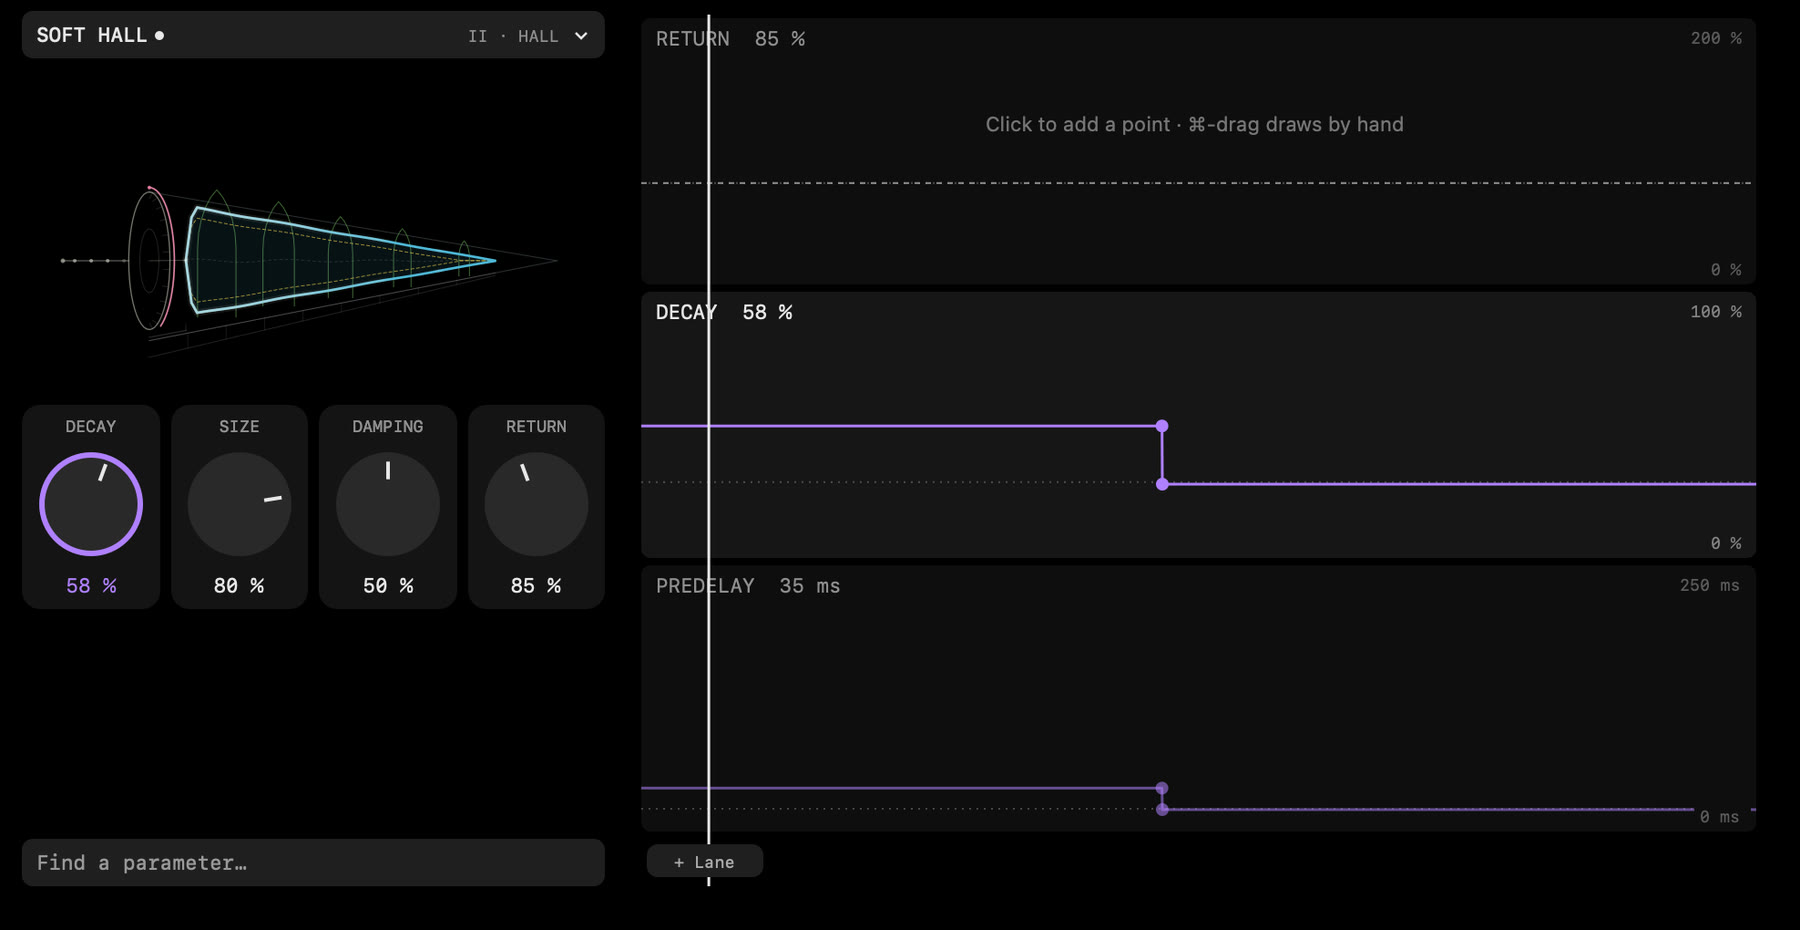Click the 80 % value under SIZE knob
The height and width of the screenshot is (930, 1800).
click(x=239, y=586)
